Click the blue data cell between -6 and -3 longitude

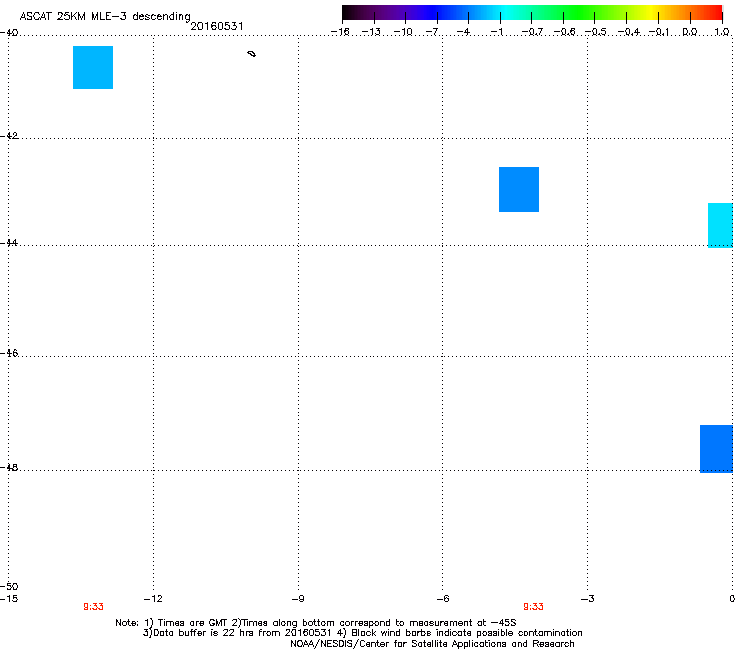(x=519, y=189)
